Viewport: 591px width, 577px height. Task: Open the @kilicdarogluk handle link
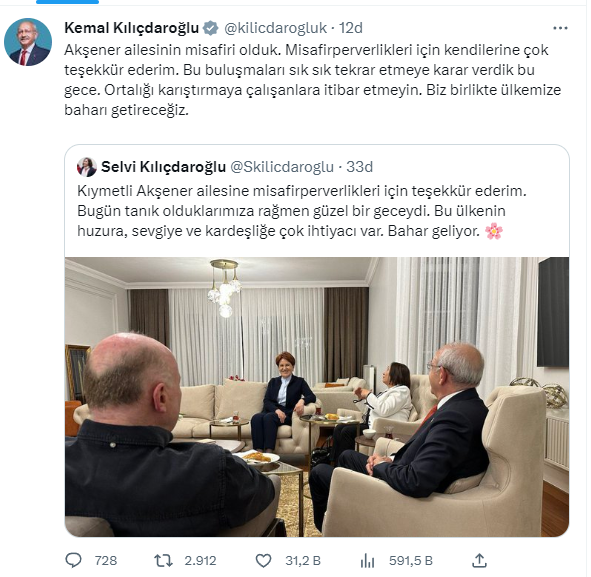point(275,28)
